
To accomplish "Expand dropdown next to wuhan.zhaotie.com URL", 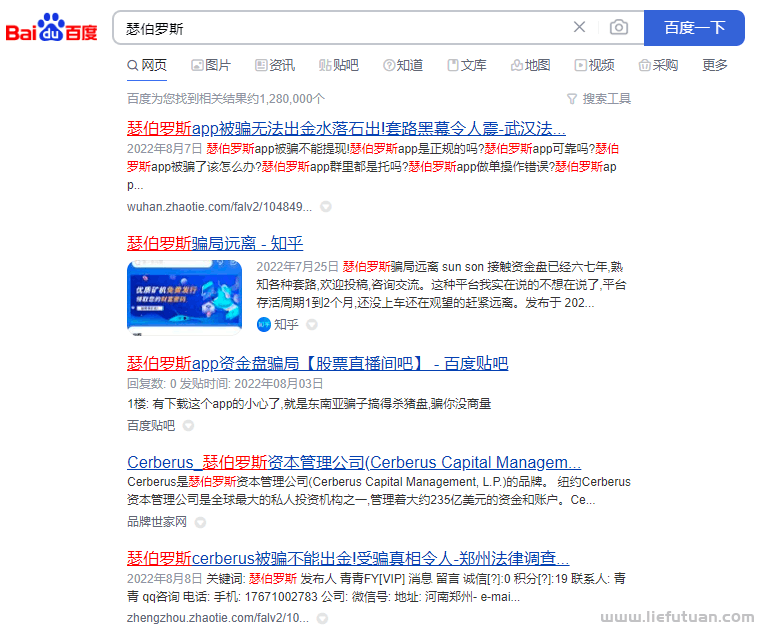I will click(x=326, y=207).
